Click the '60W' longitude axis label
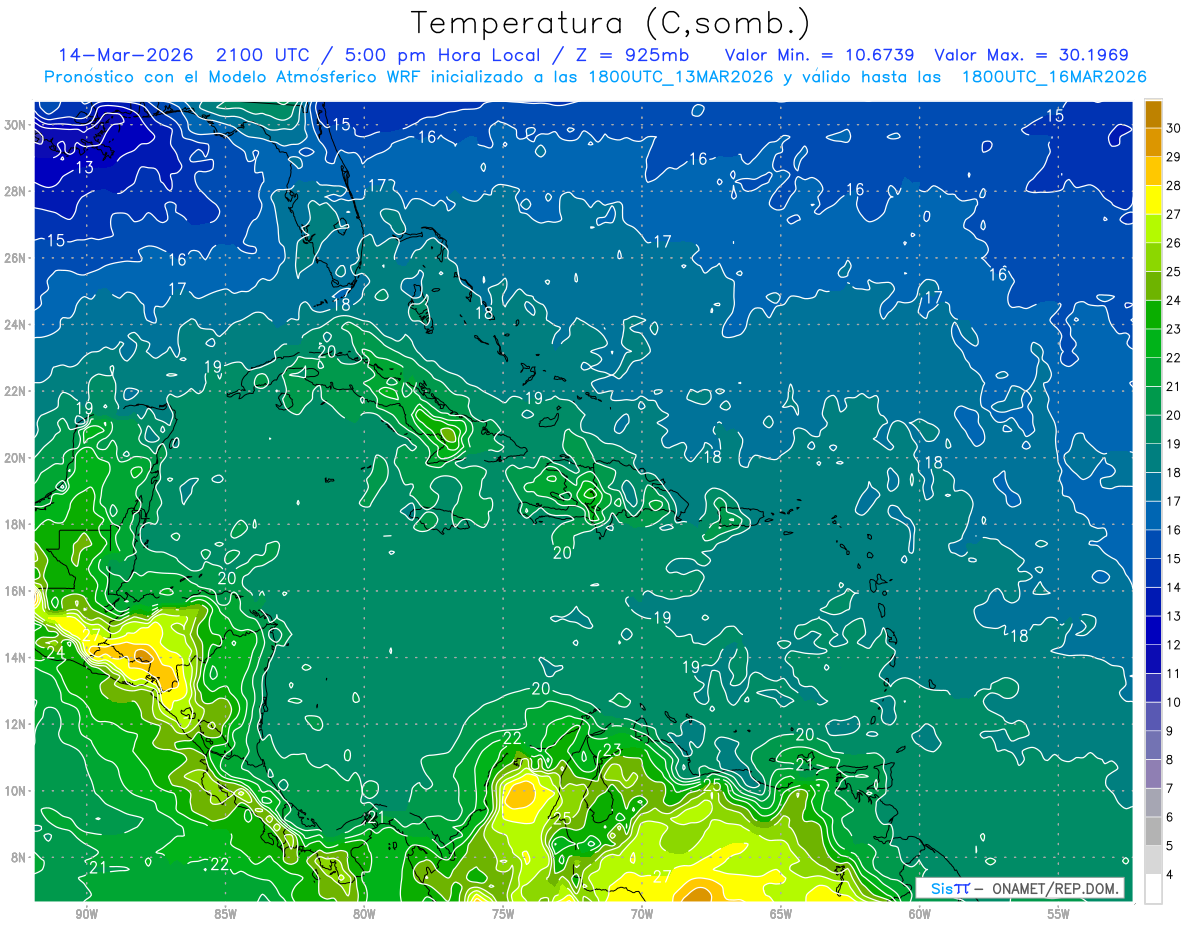This screenshot has width=1200, height=927. pyautogui.click(x=920, y=914)
